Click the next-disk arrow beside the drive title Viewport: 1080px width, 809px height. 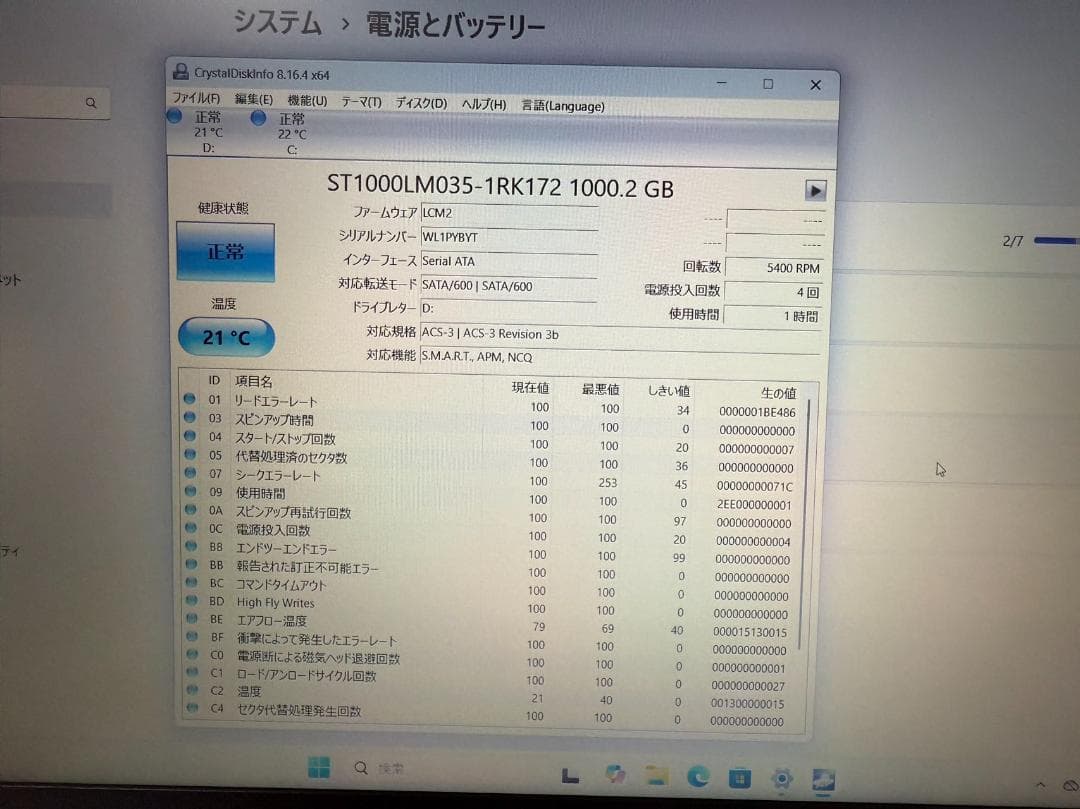tap(817, 190)
